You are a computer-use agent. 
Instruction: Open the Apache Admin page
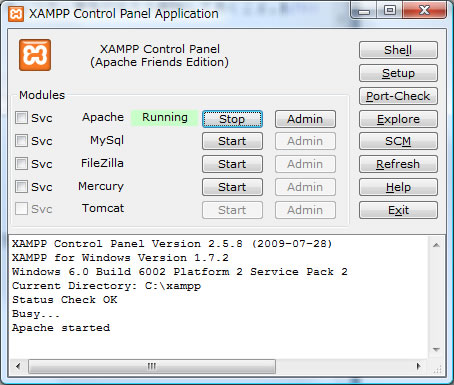[305, 119]
